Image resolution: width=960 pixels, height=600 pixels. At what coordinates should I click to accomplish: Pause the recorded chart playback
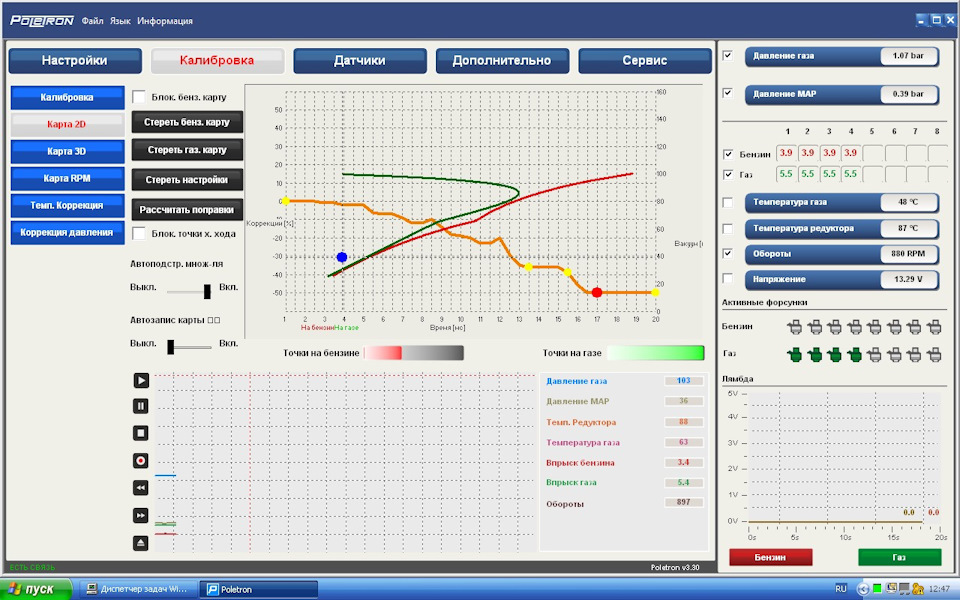pos(141,406)
